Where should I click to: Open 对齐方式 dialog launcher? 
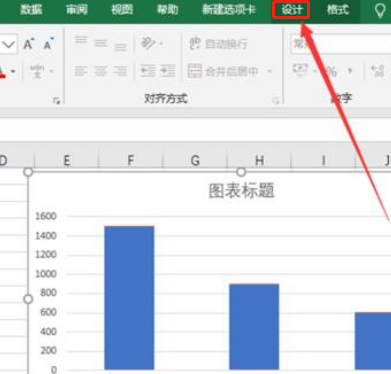tap(276, 100)
